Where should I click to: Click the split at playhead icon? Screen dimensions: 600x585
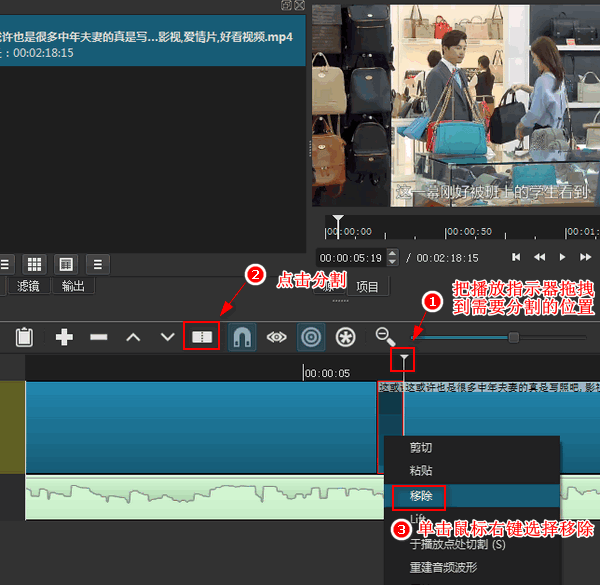[202, 337]
